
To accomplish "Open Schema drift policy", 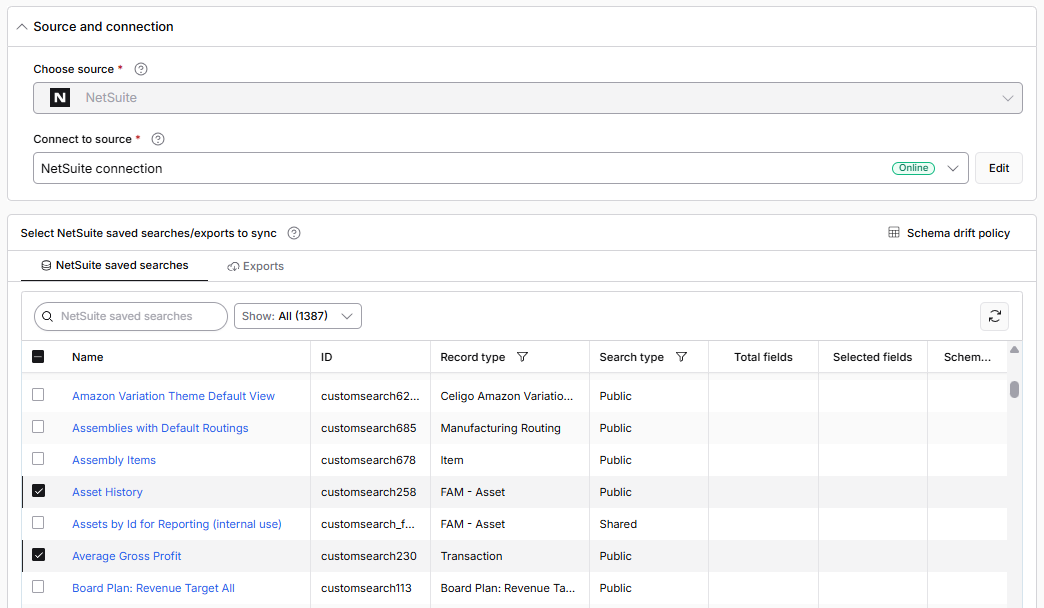I will [x=949, y=233].
